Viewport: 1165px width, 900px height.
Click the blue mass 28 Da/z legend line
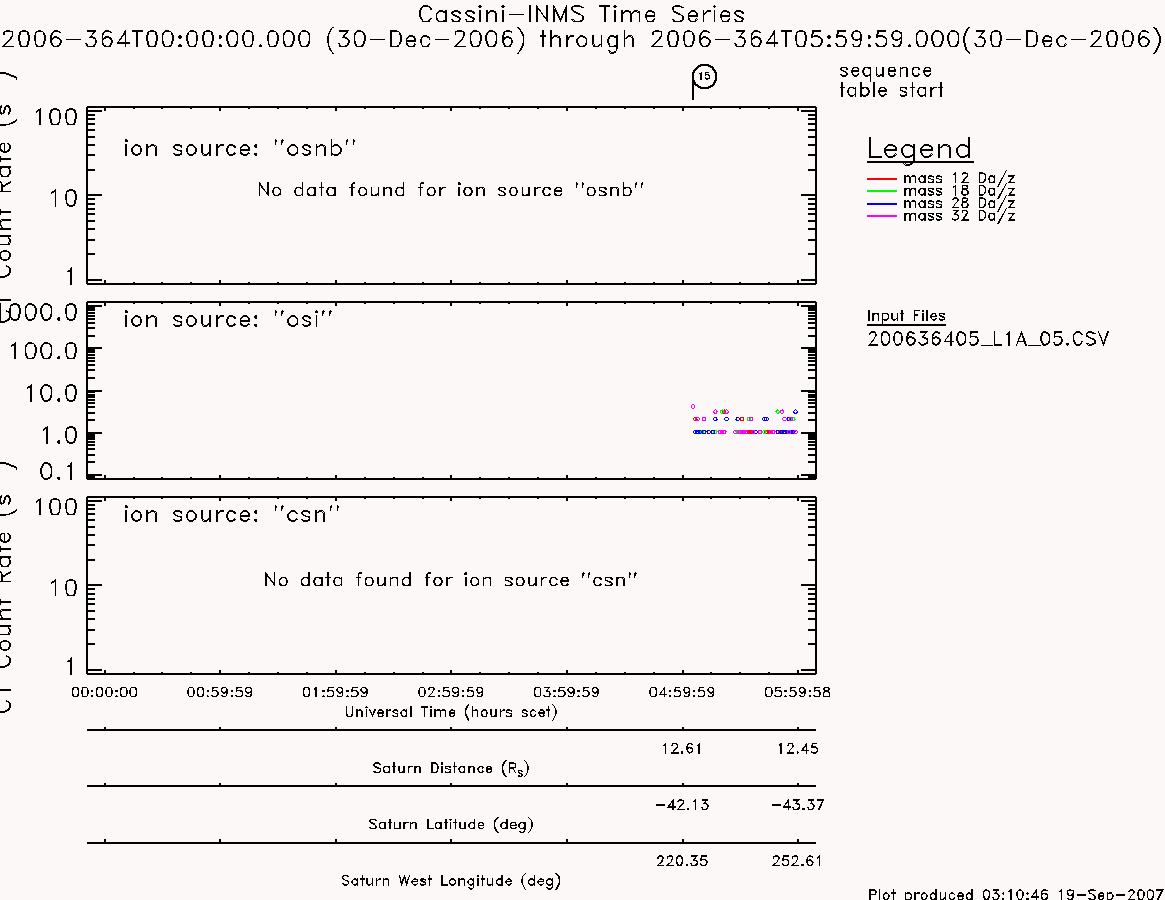click(883, 204)
